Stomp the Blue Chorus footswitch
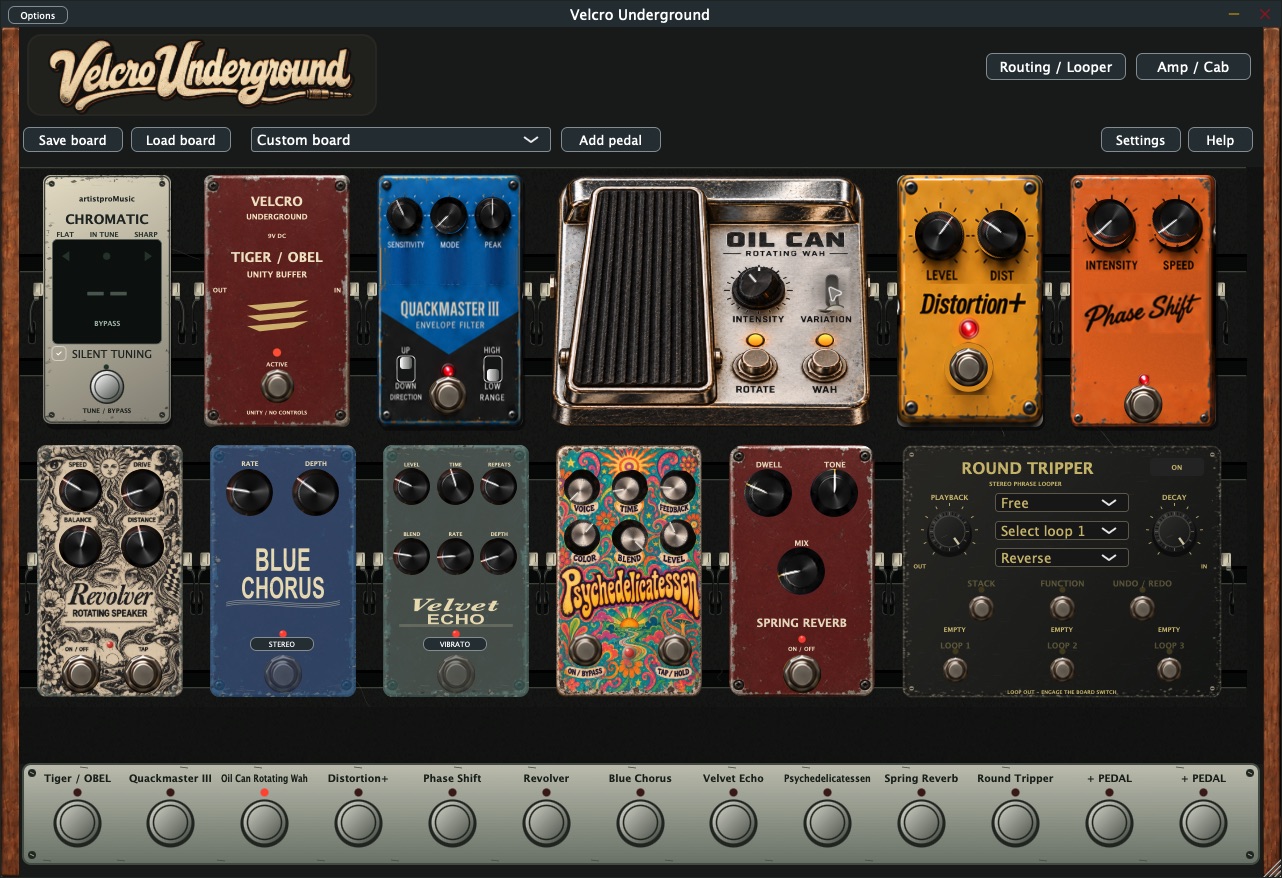Viewport: 1282px width, 878px height. point(283,675)
